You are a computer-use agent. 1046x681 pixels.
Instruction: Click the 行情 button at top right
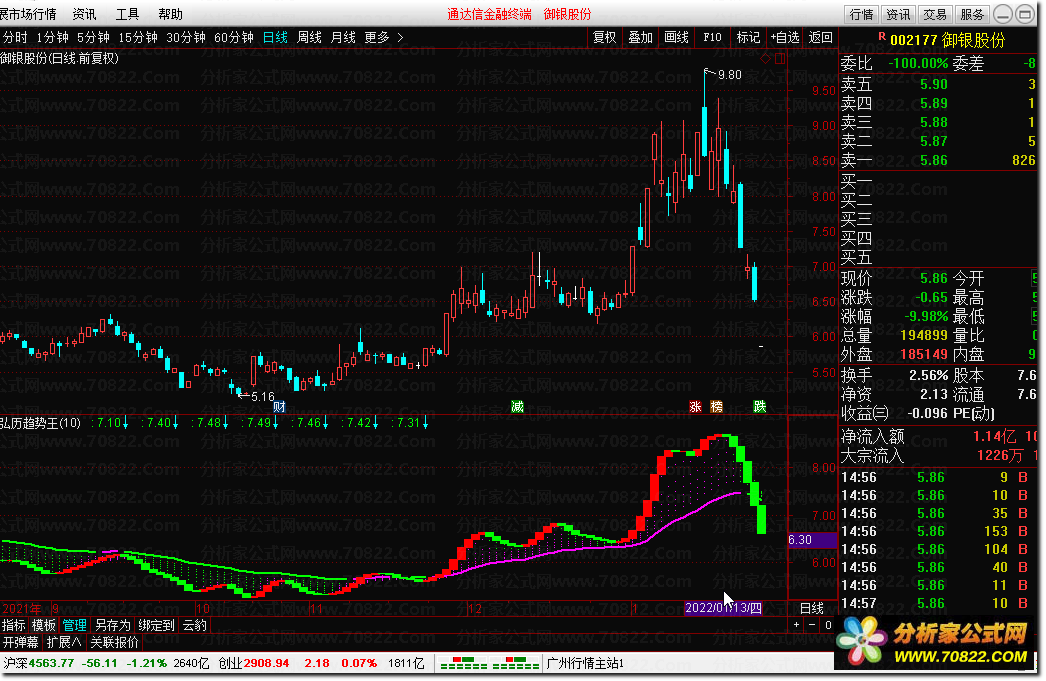tap(861, 14)
